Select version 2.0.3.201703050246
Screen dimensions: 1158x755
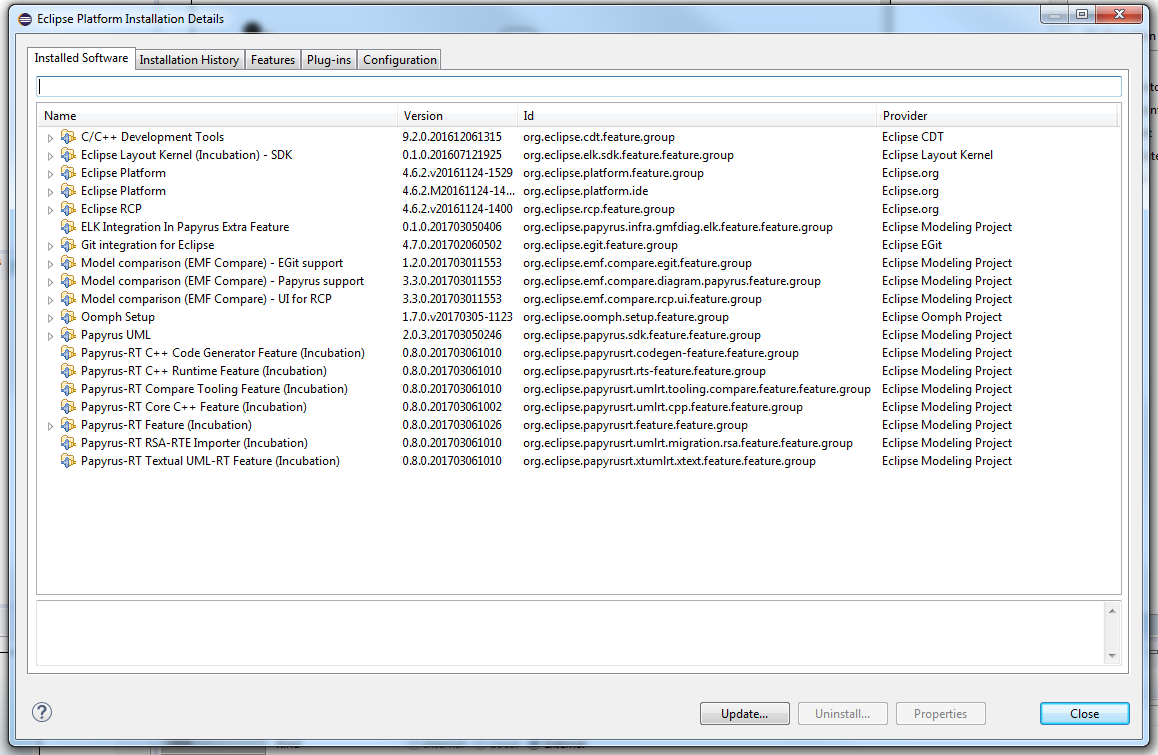[452, 335]
